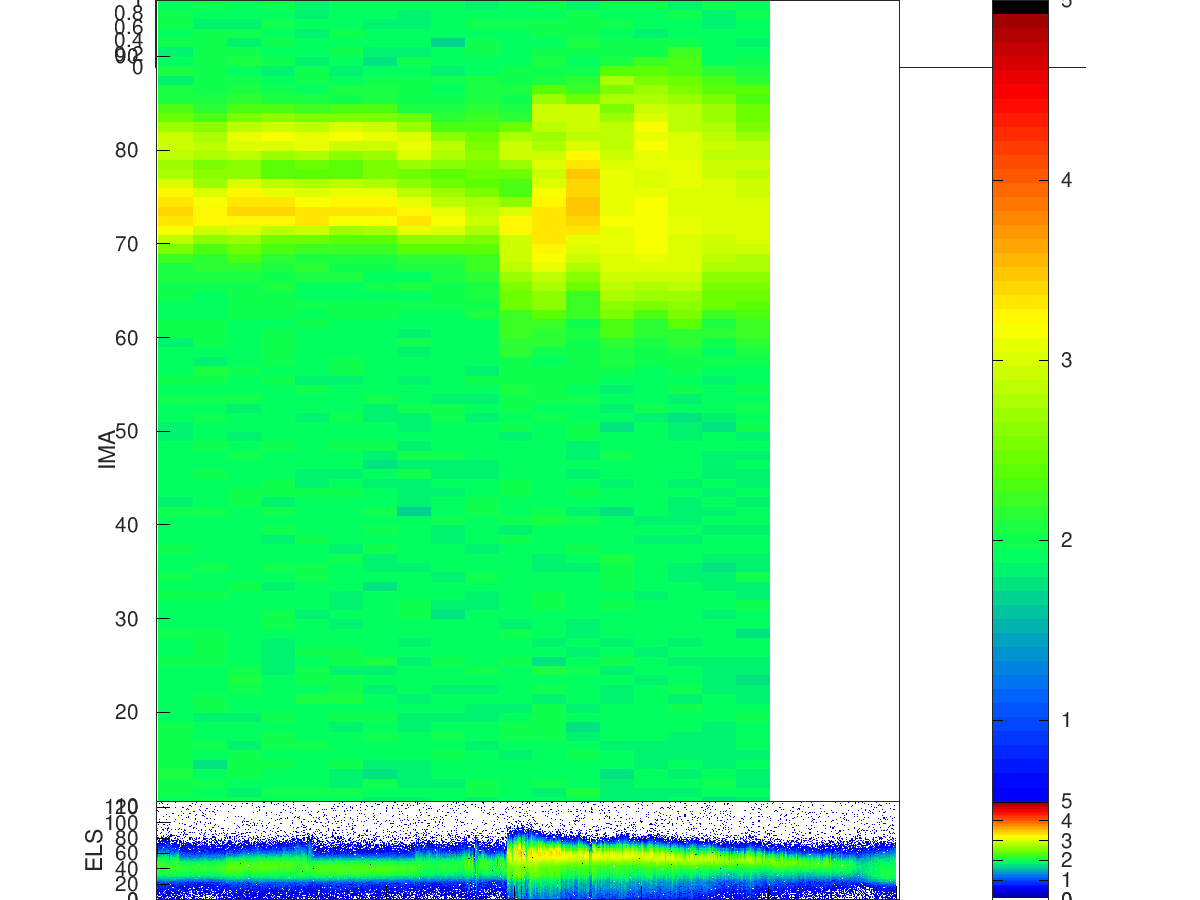Viewport: 1200px width, 900px height.
Task: Click the 80 tick on the IMA axis
Action: point(126,150)
